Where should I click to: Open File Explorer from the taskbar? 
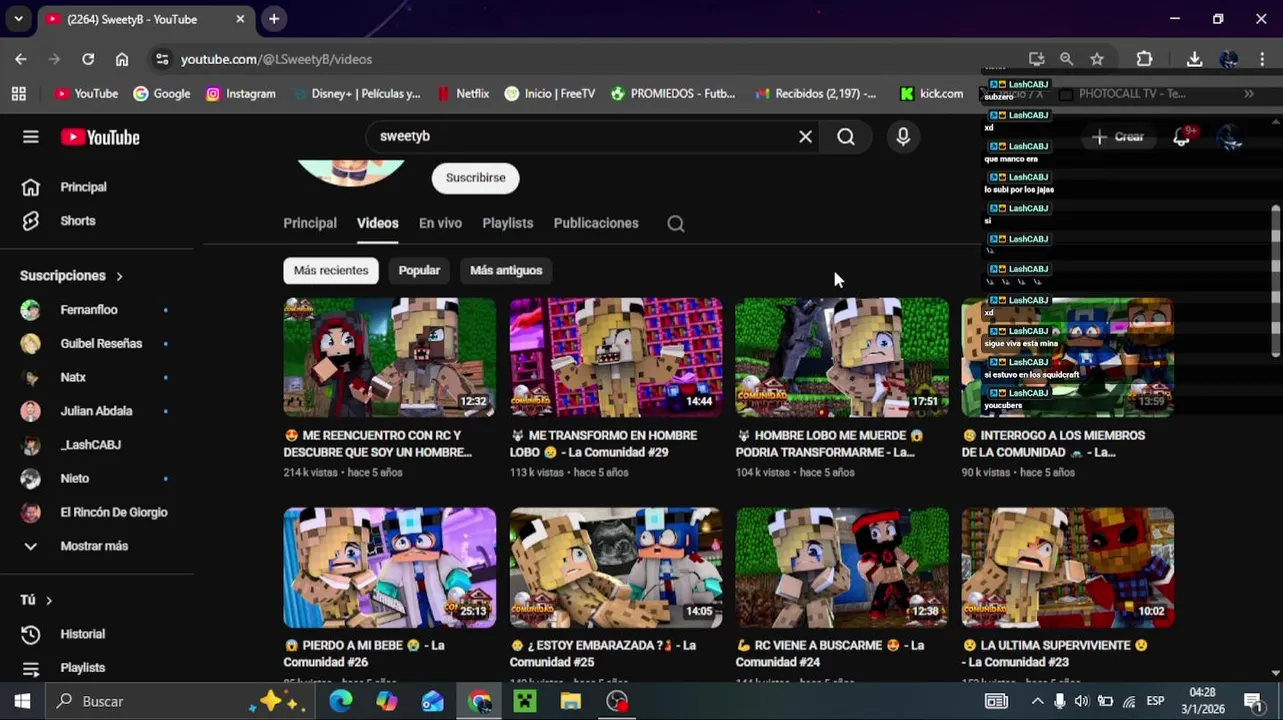pos(571,701)
